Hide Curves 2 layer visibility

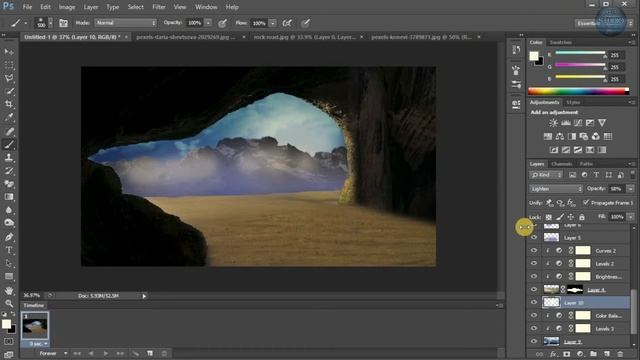point(534,250)
